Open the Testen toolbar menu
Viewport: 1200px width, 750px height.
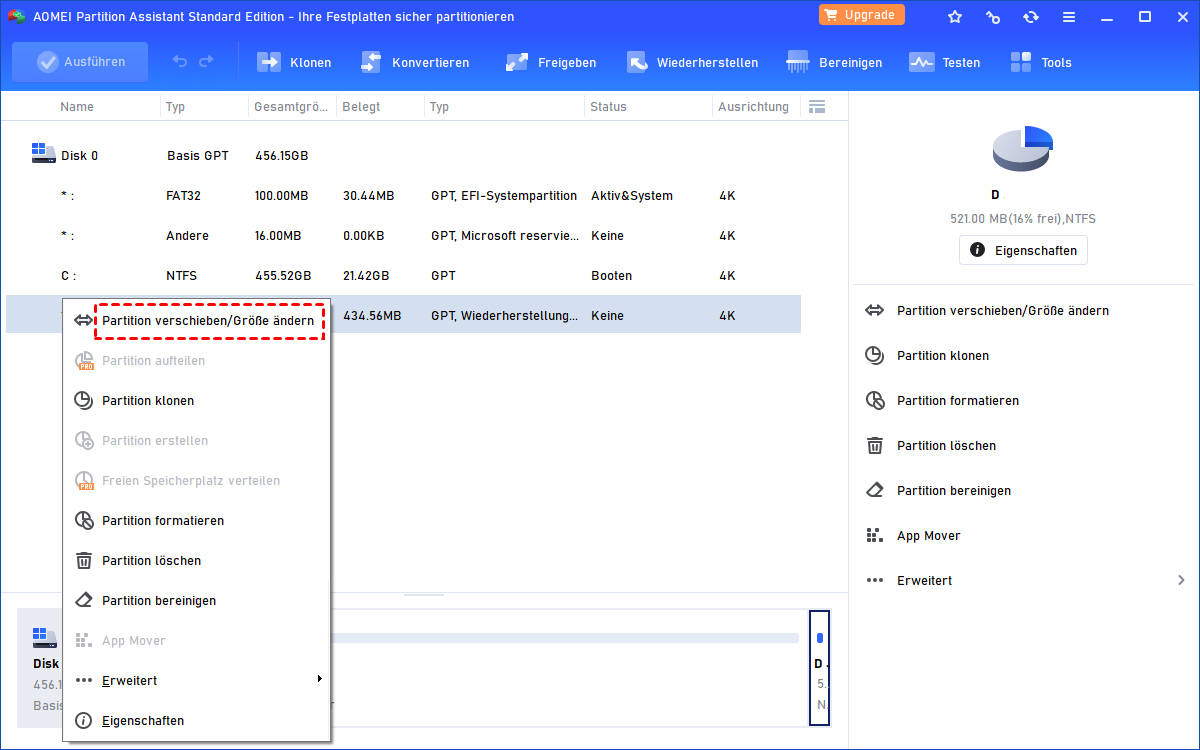click(x=944, y=62)
